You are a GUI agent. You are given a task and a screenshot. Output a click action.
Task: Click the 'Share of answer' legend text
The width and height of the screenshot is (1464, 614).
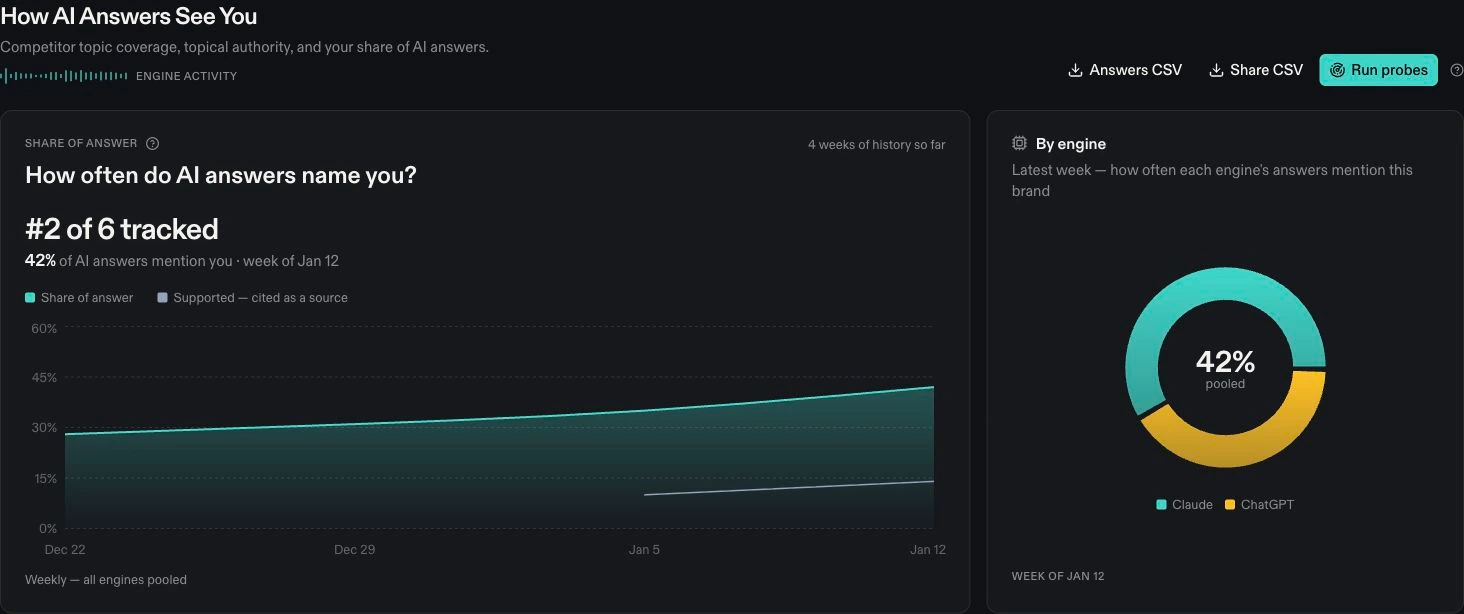pyautogui.click(x=87, y=298)
